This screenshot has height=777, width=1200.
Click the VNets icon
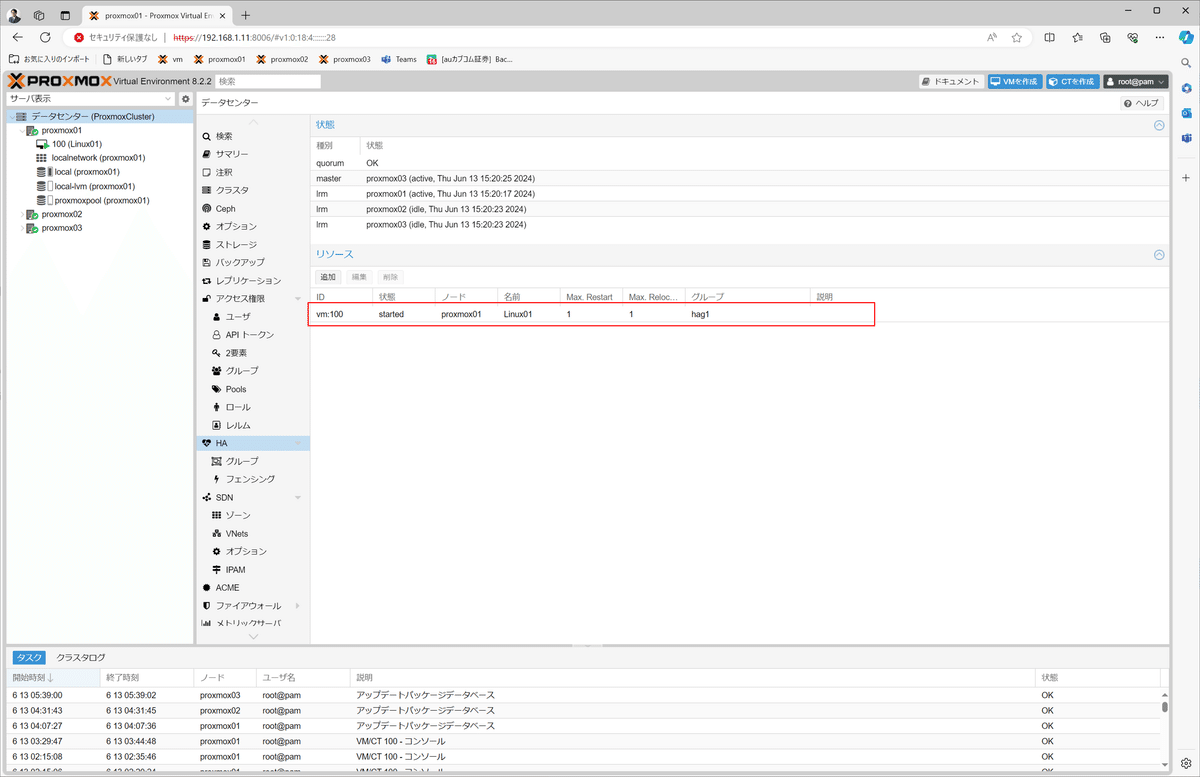[217, 533]
